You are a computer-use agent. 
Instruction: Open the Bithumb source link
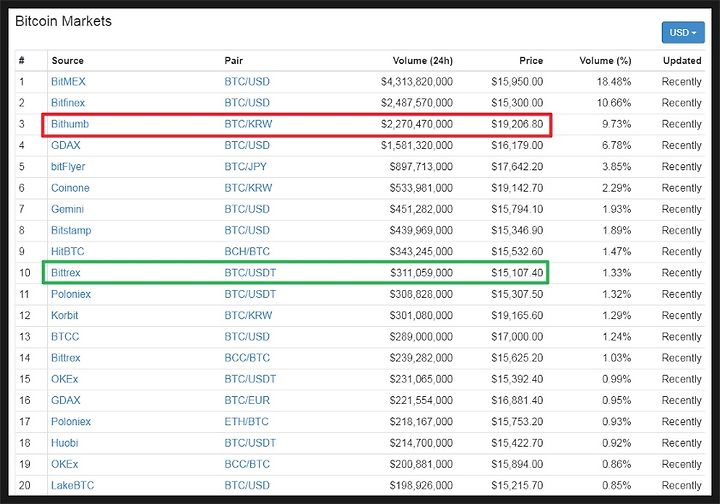click(70, 124)
